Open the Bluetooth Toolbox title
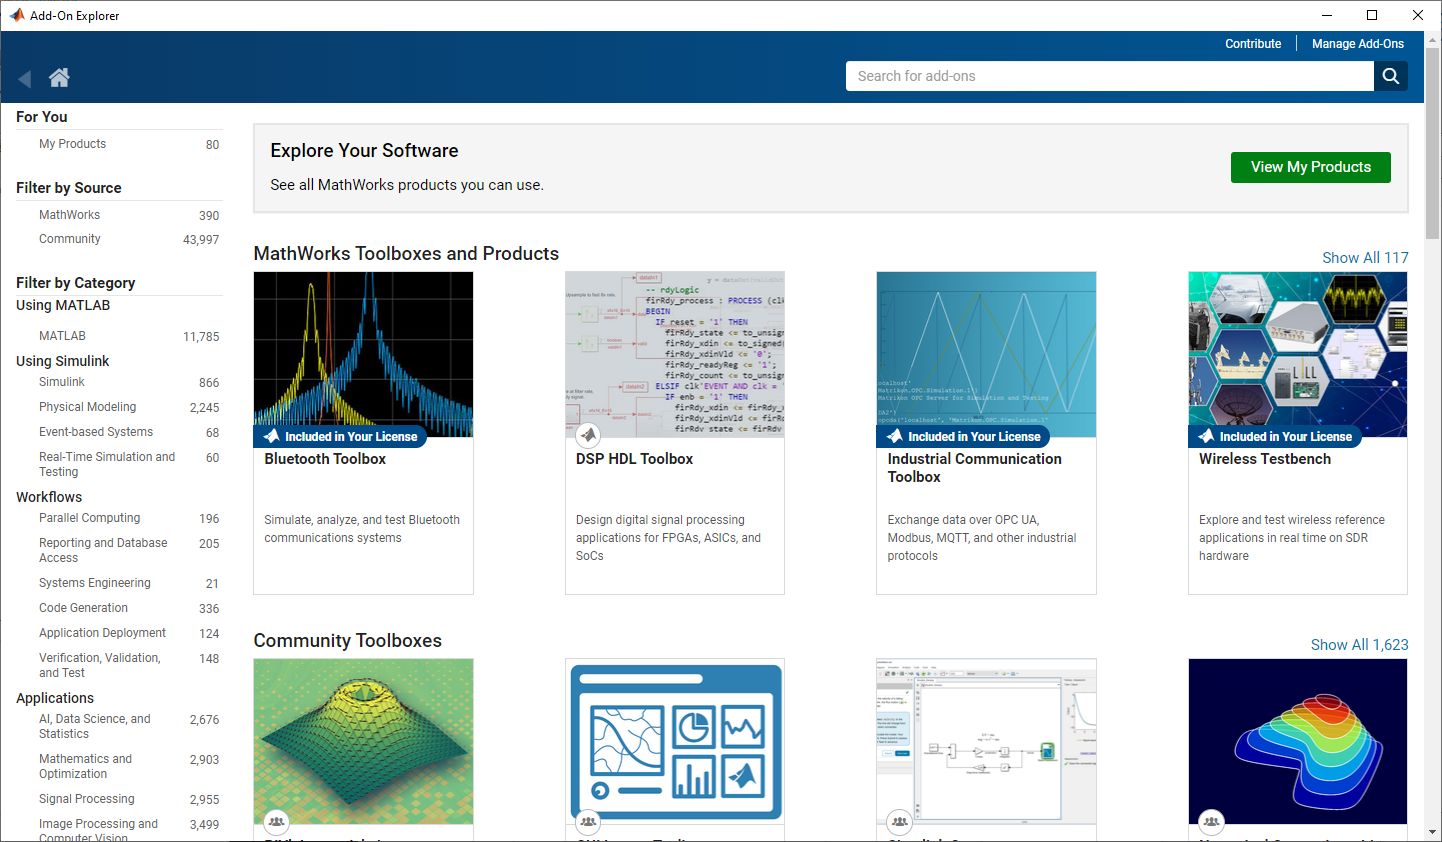The width and height of the screenshot is (1442, 842). [x=325, y=459]
